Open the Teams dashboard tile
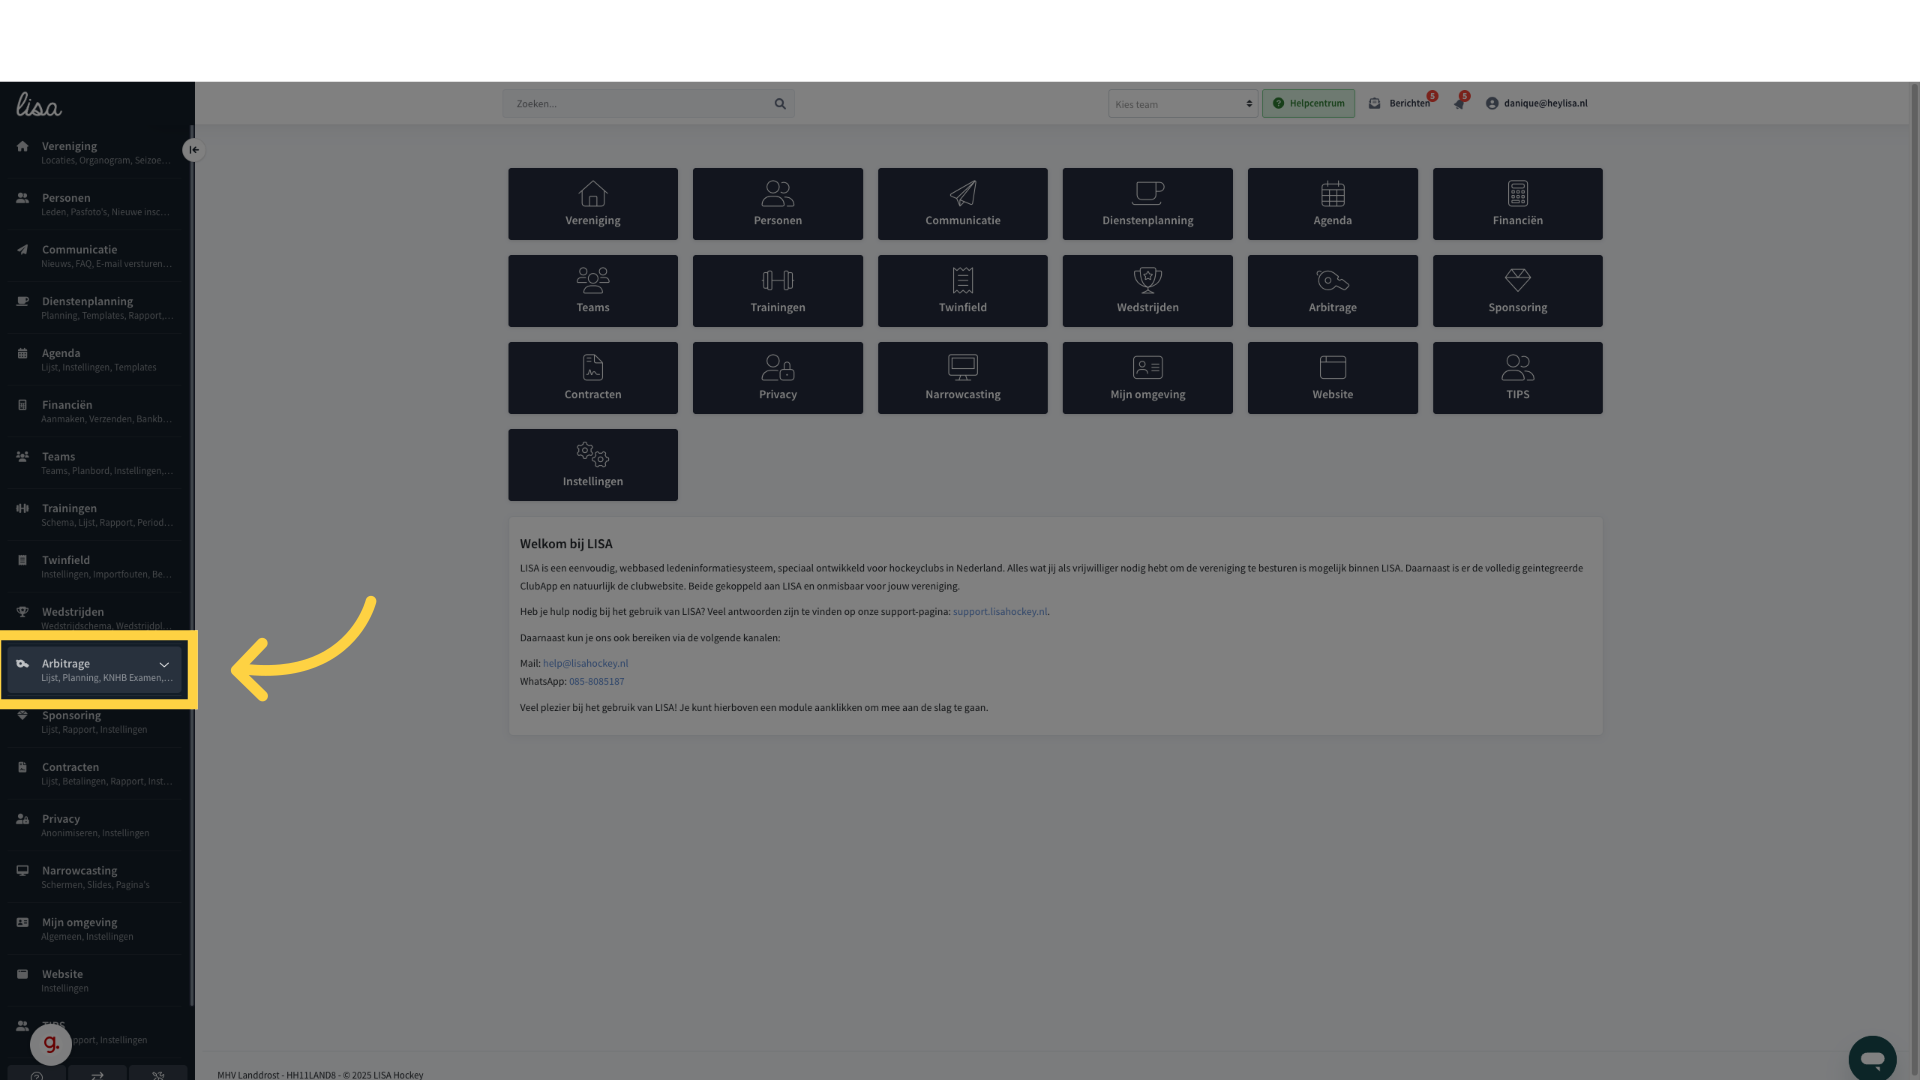The width and height of the screenshot is (1920, 1080). pos(593,291)
